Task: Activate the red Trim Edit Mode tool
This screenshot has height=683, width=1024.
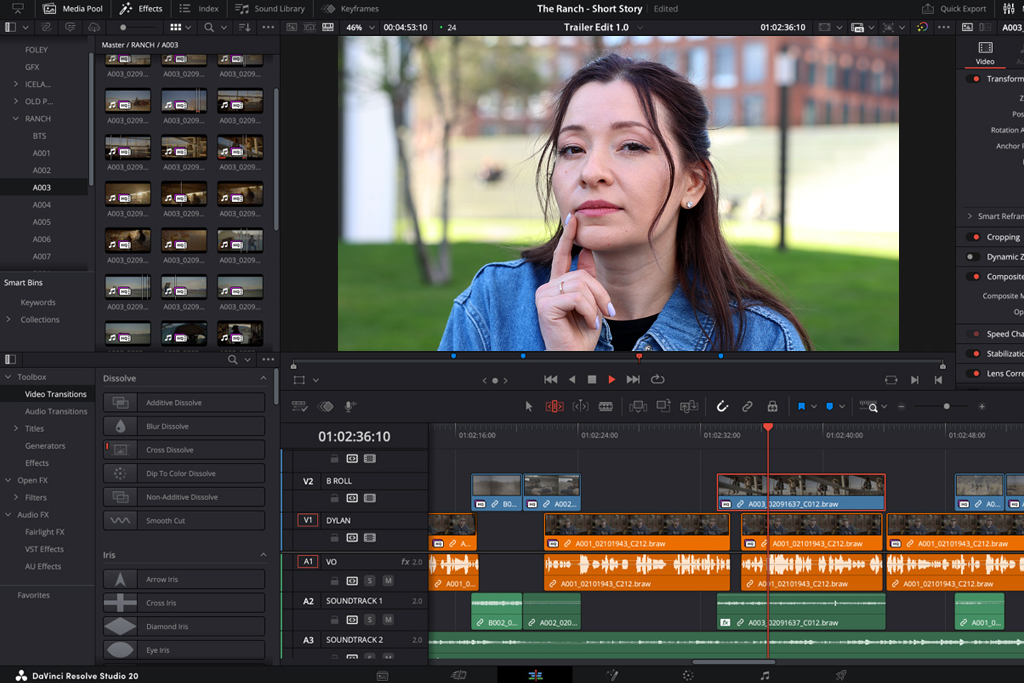Action: click(554, 406)
